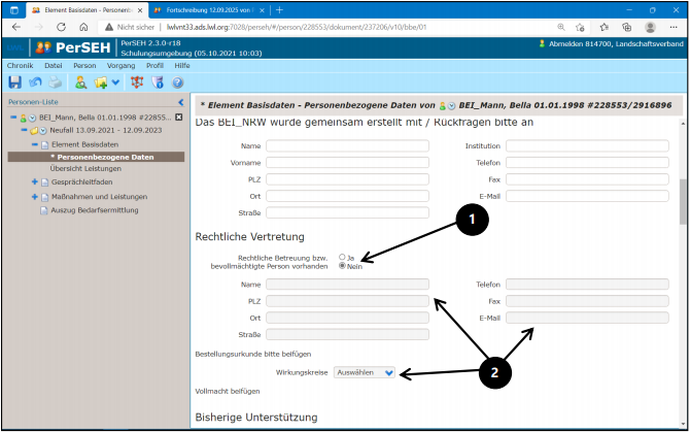Open Auszug Bedarfsermittlung in tree
The height and width of the screenshot is (432, 690).
95,210
